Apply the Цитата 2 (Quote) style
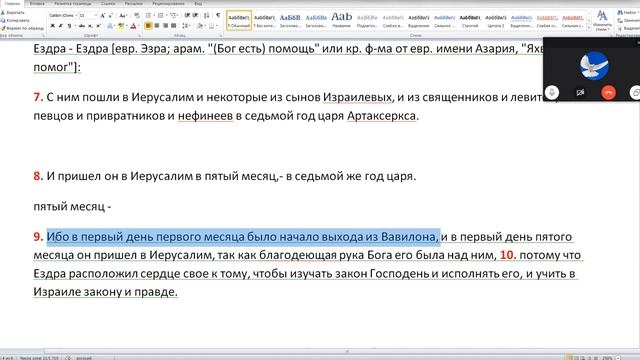 496,20
